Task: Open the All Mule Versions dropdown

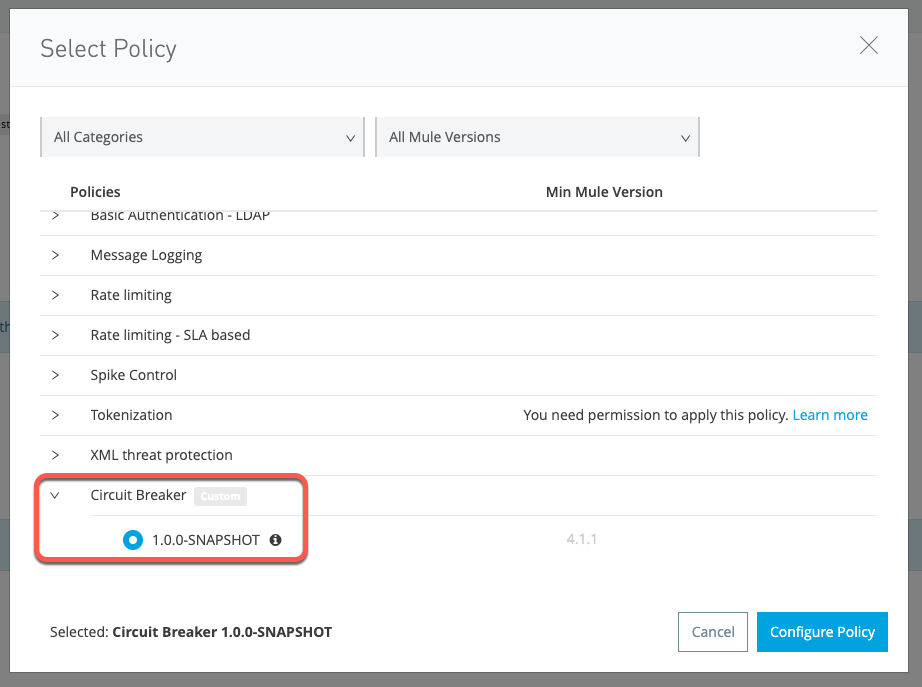Action: [537, 137]
